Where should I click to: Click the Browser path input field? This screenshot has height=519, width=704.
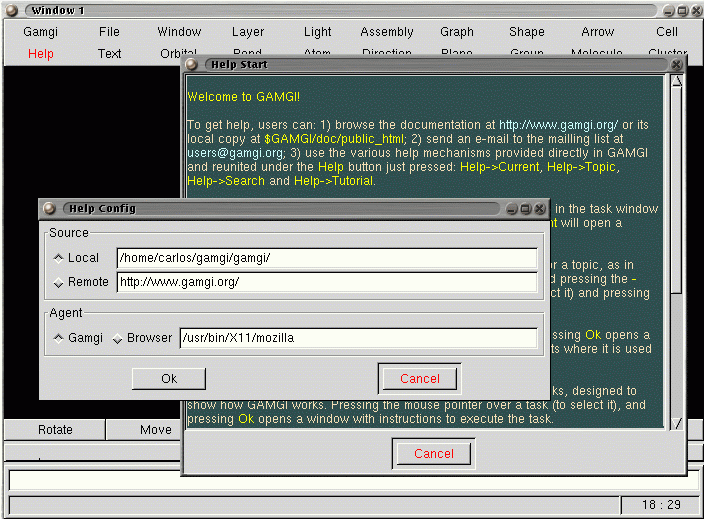tap(358, 338)
